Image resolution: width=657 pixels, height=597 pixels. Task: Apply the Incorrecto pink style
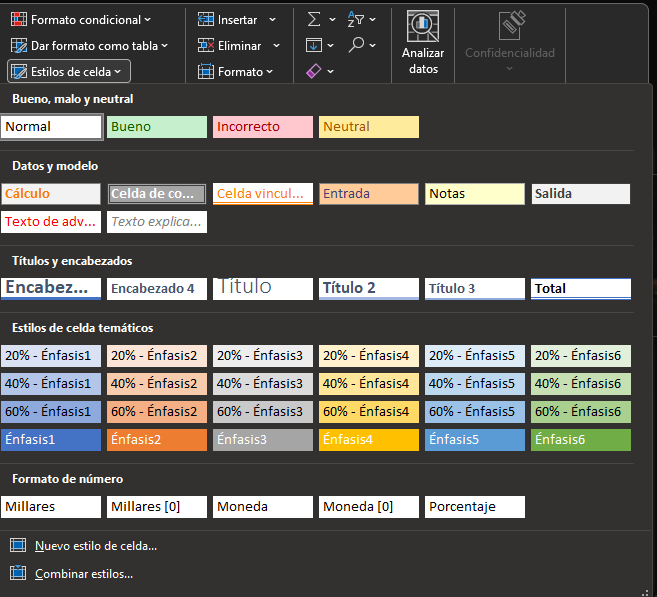pyautogui.click(x=263, y=127)
